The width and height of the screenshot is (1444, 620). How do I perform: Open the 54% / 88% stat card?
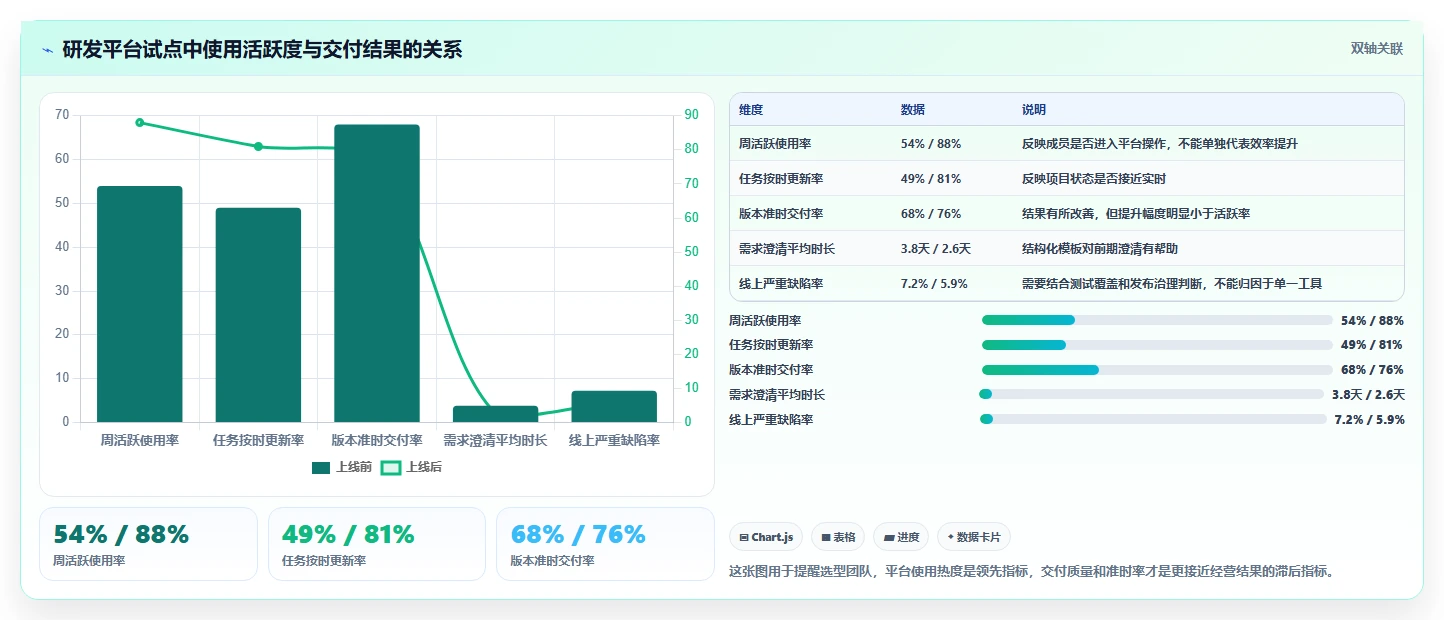point(148,544)
